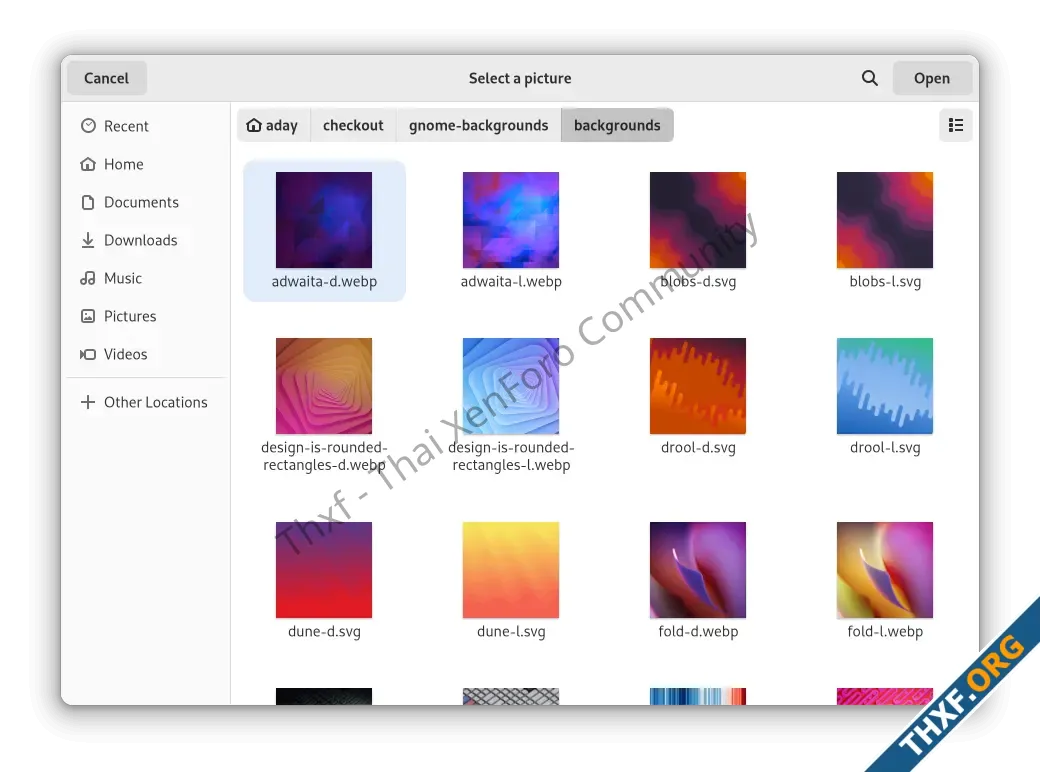This screenshot has height=772, width=1040.
Task: Click the Home house icon in sidebar
Action: (x=88, y=164)
